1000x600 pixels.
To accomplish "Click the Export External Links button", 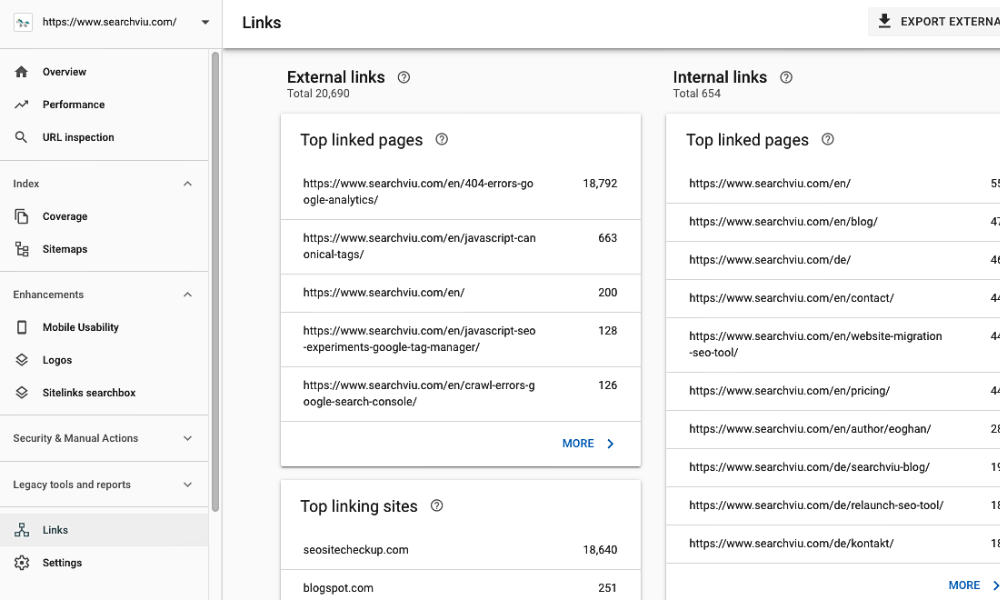I will [x=934, y=22].
